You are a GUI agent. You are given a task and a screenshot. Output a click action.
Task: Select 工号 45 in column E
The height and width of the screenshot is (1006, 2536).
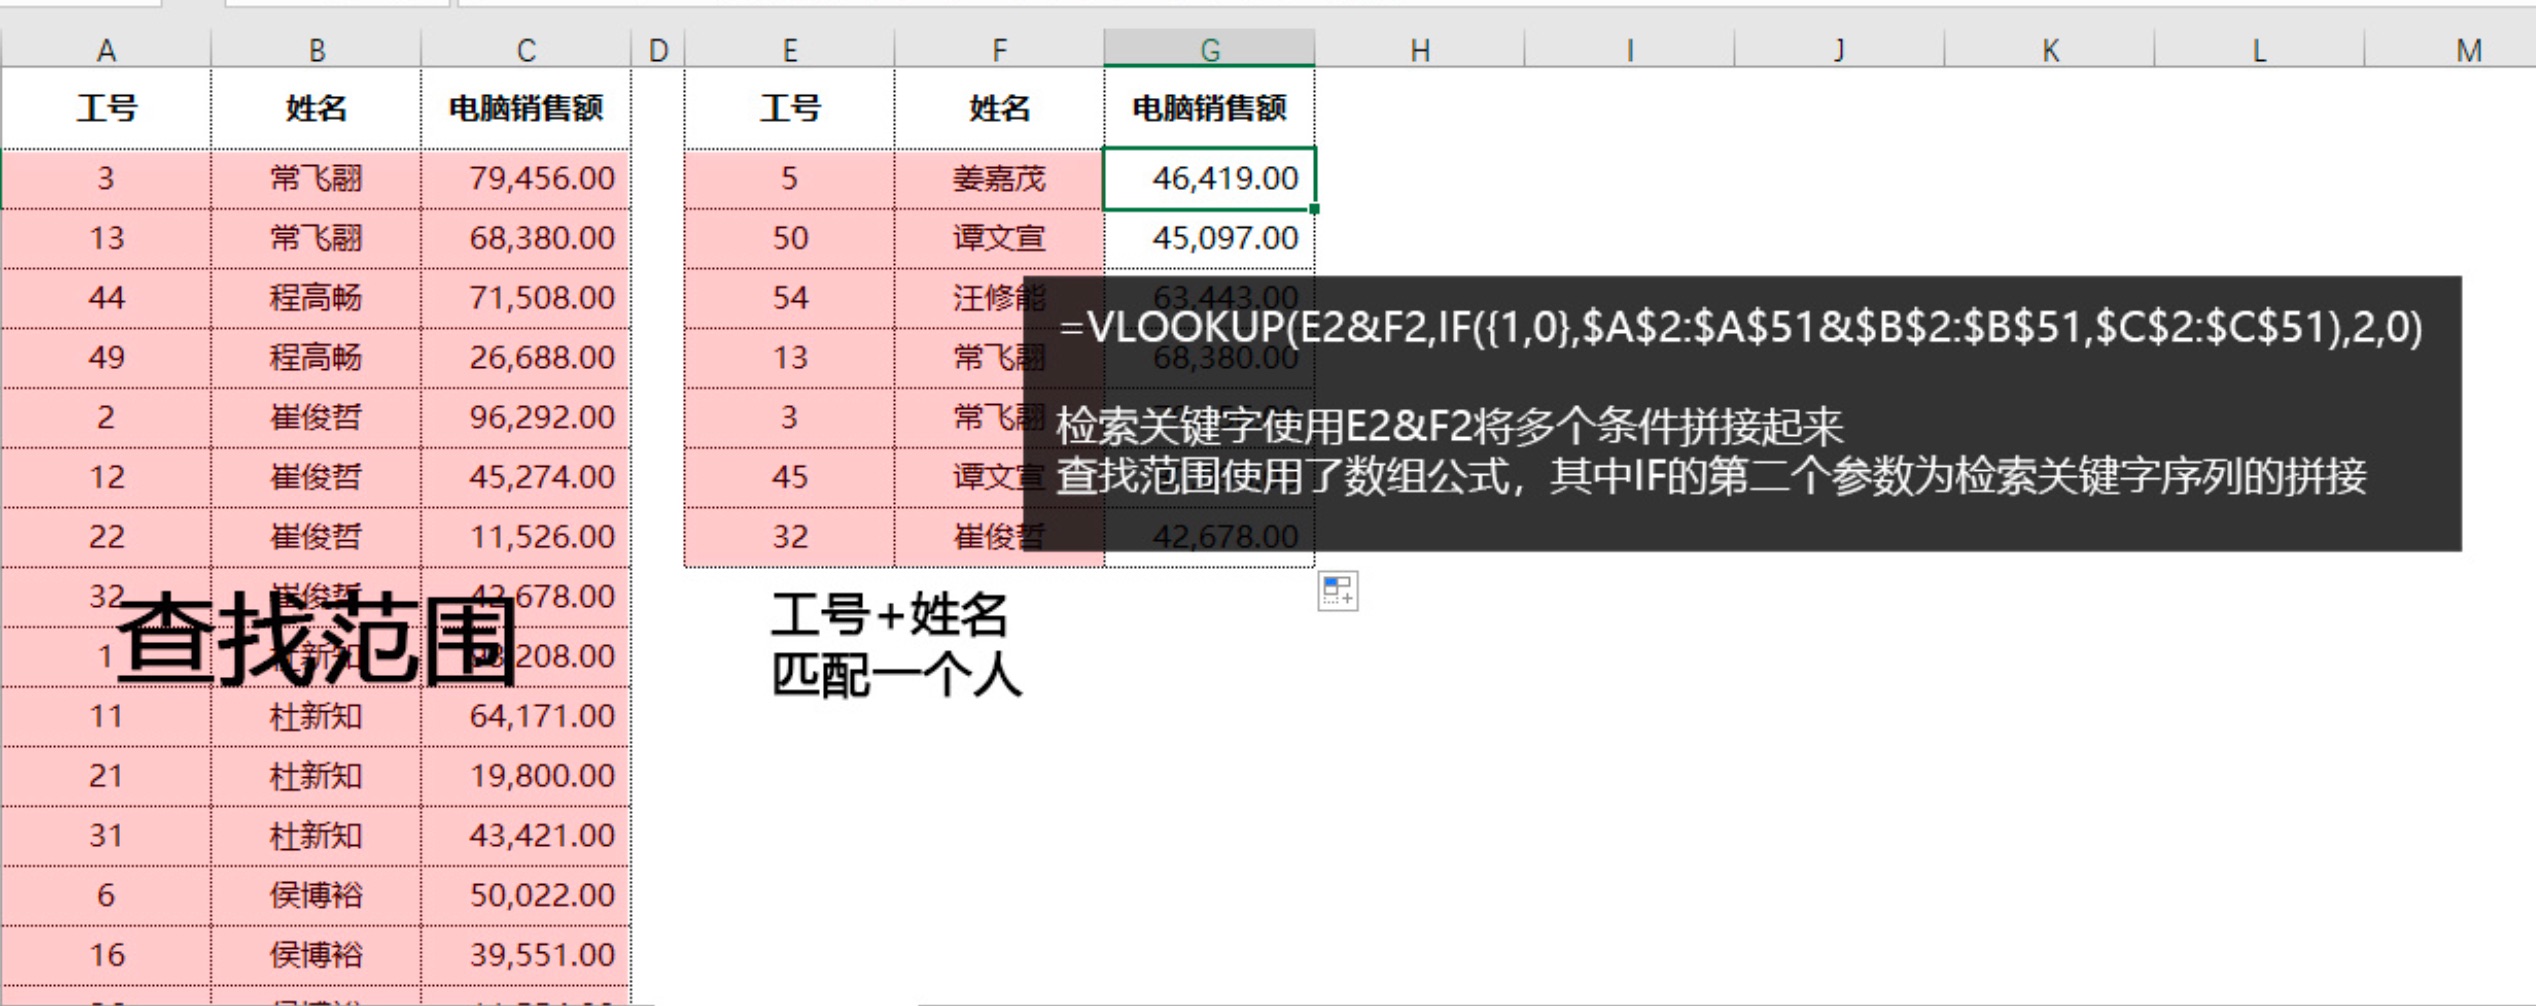coord(790,477)
